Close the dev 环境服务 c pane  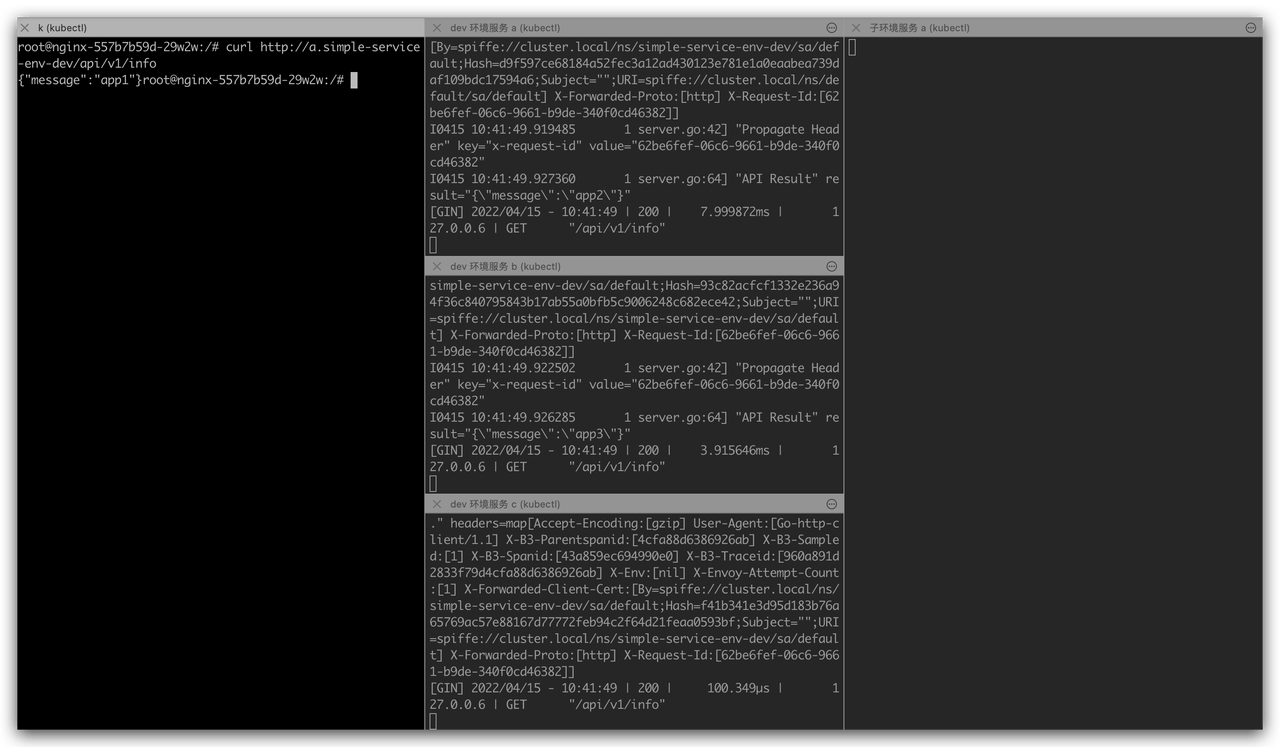click(437, 504)
